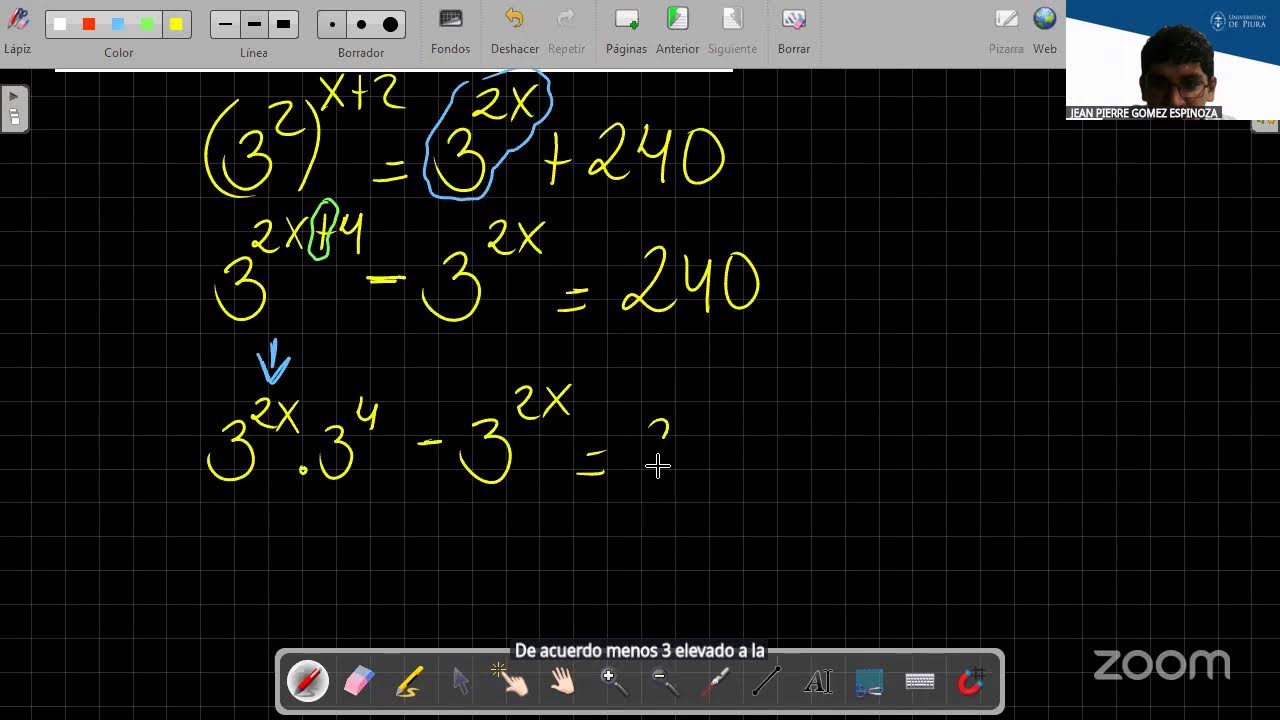Pick the green pen color

(x=147, y=24)
